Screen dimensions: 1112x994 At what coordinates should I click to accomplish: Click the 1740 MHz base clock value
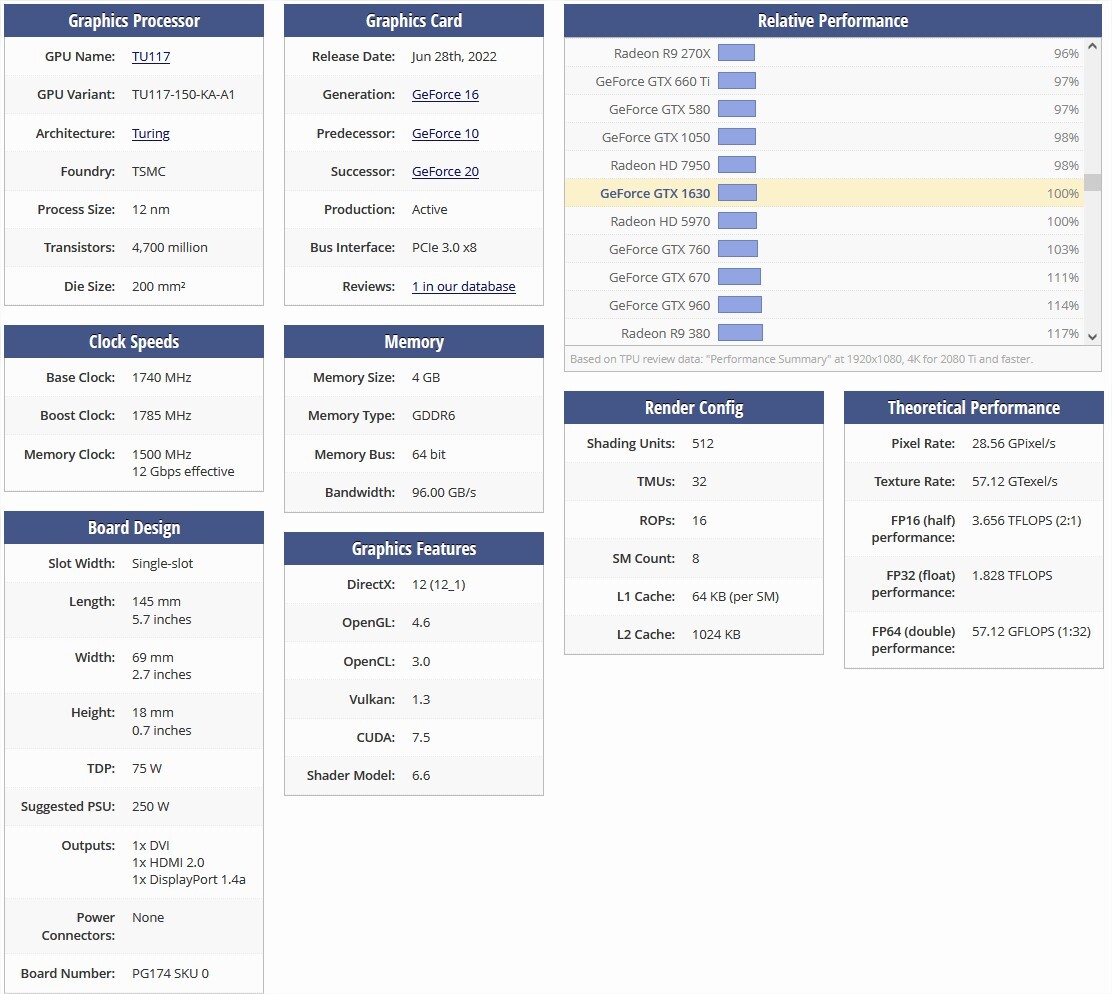pyautogui.click(x=162, y=378)
